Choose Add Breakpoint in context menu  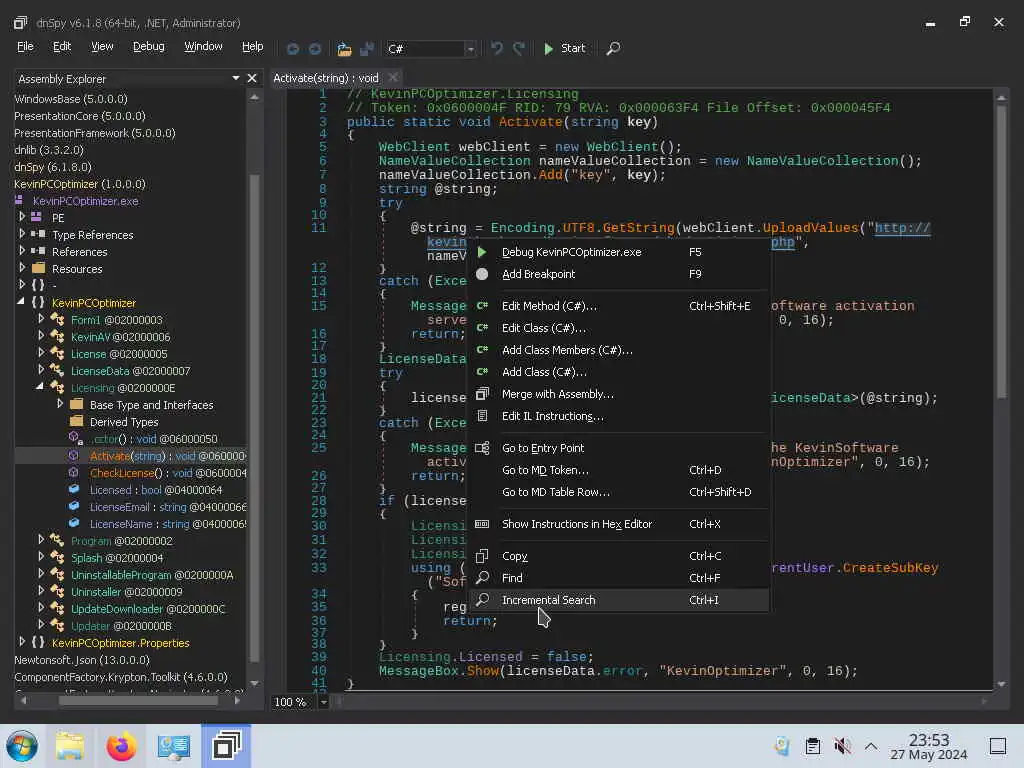(x=618, y=274)
